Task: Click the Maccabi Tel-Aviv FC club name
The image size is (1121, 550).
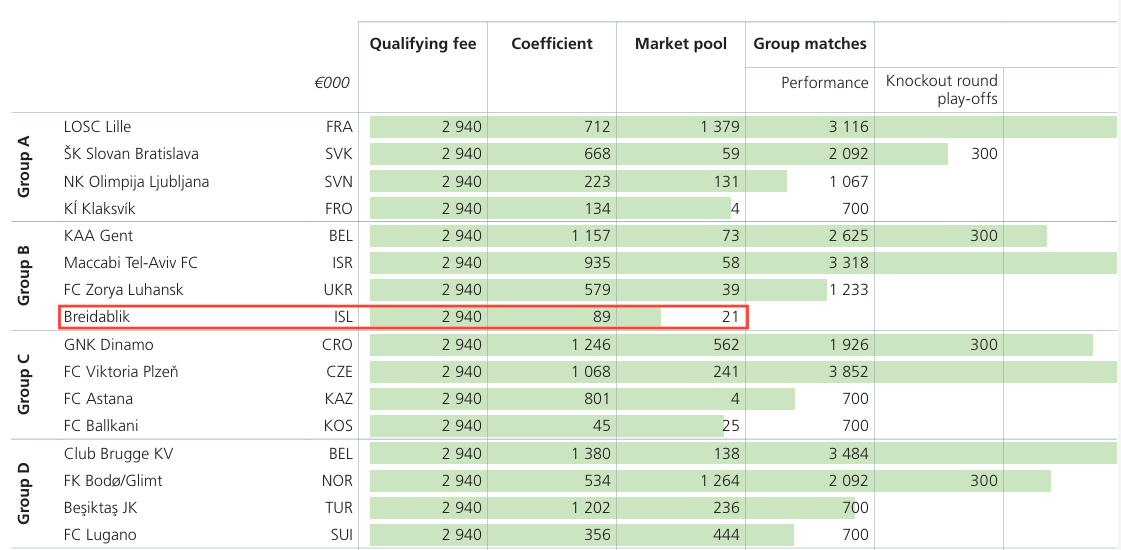Action: (131, 262)
